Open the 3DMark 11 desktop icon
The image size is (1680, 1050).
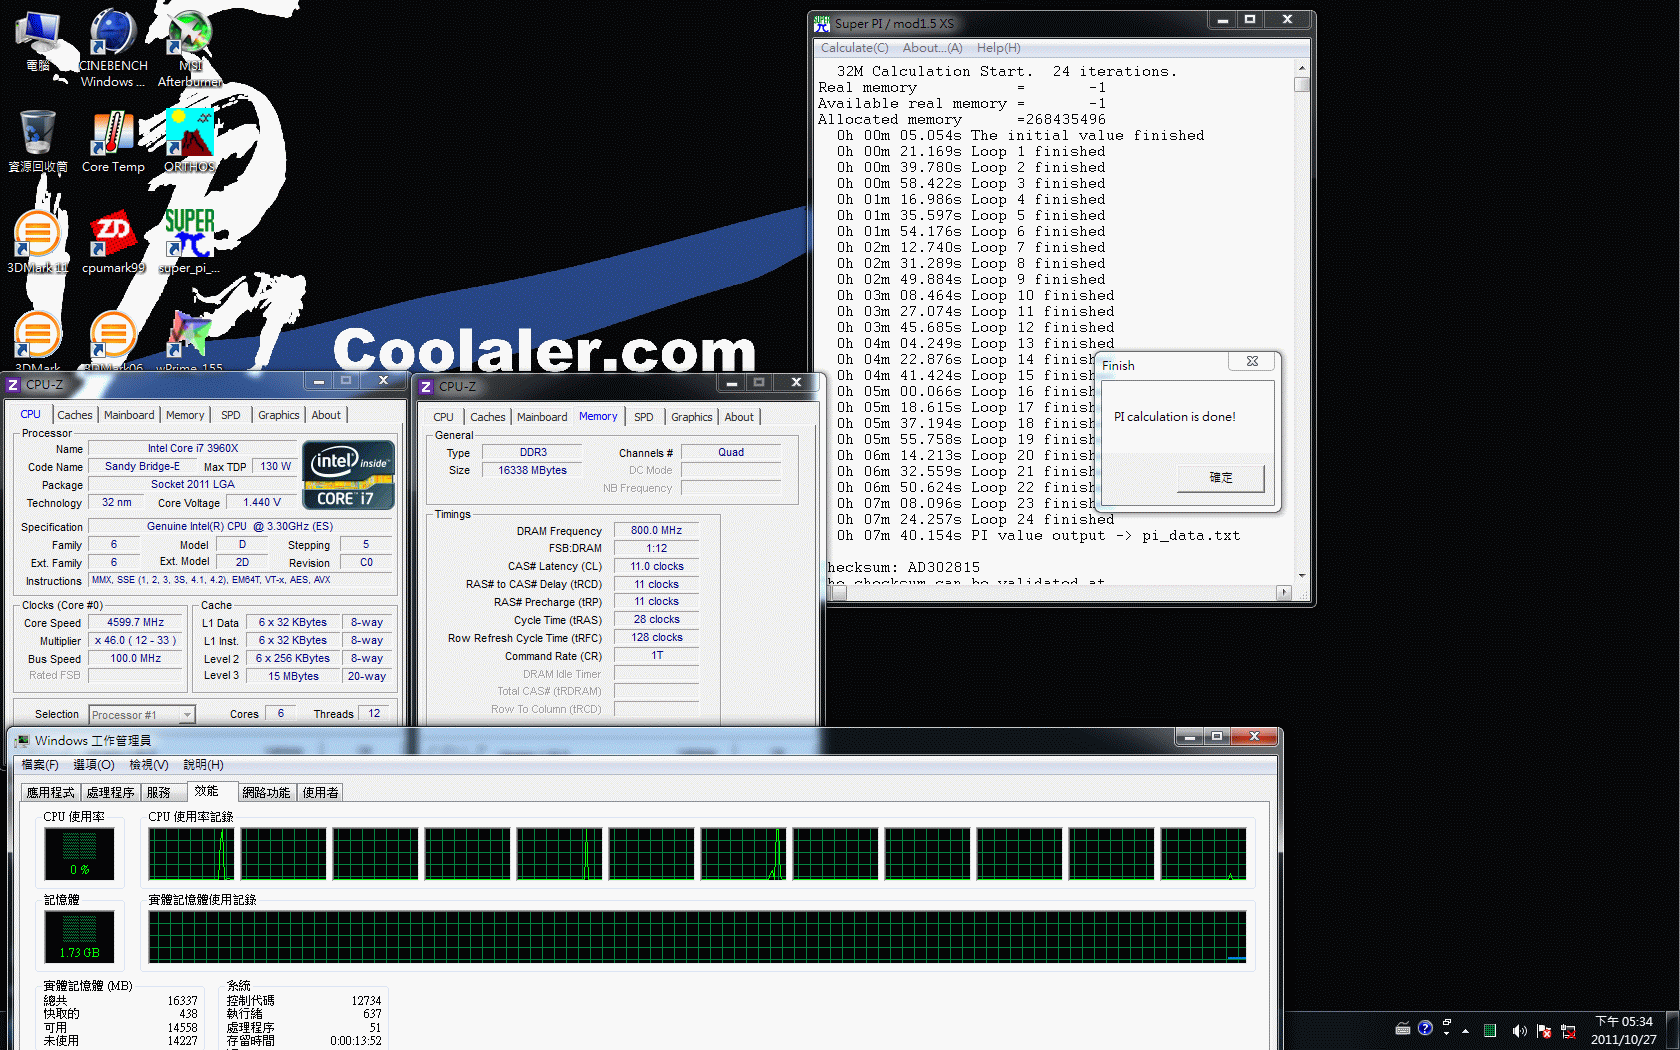tap(38, 242)
